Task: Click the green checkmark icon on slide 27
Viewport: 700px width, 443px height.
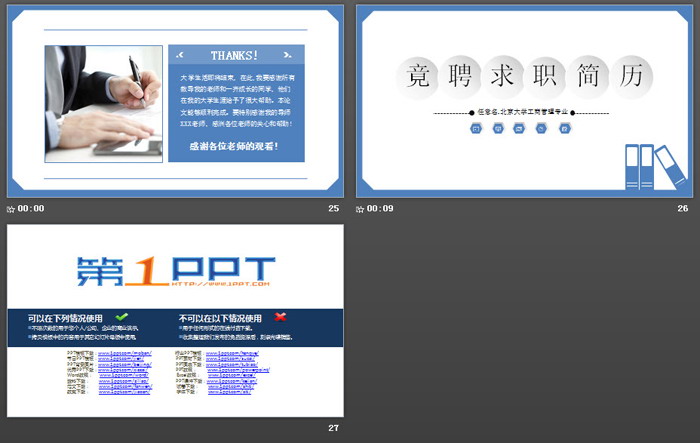Action: [x=121, y=317]
